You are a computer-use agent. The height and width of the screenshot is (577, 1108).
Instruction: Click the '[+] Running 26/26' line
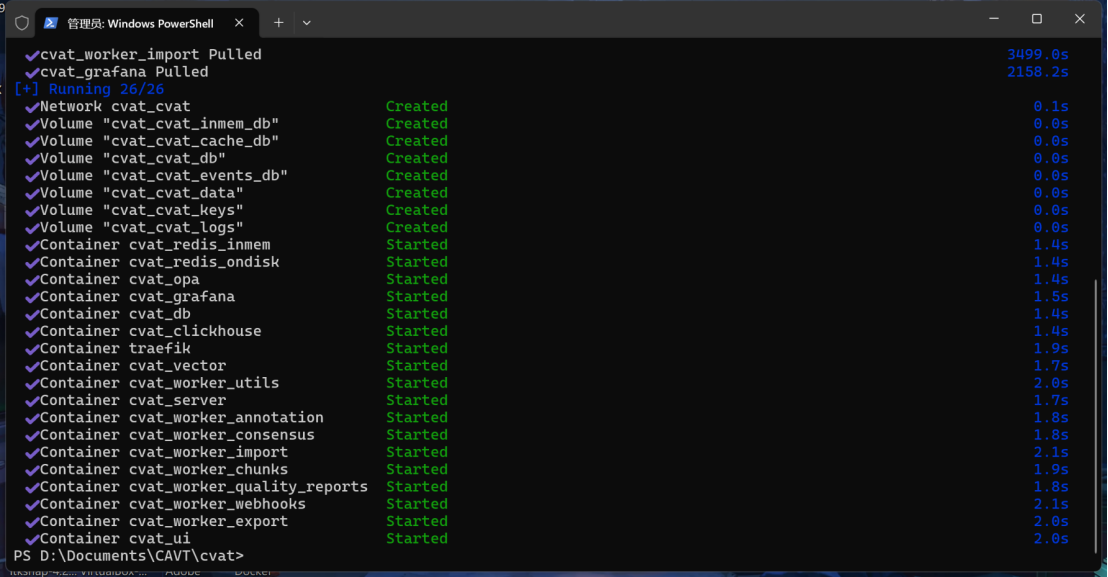click(89, 89)
